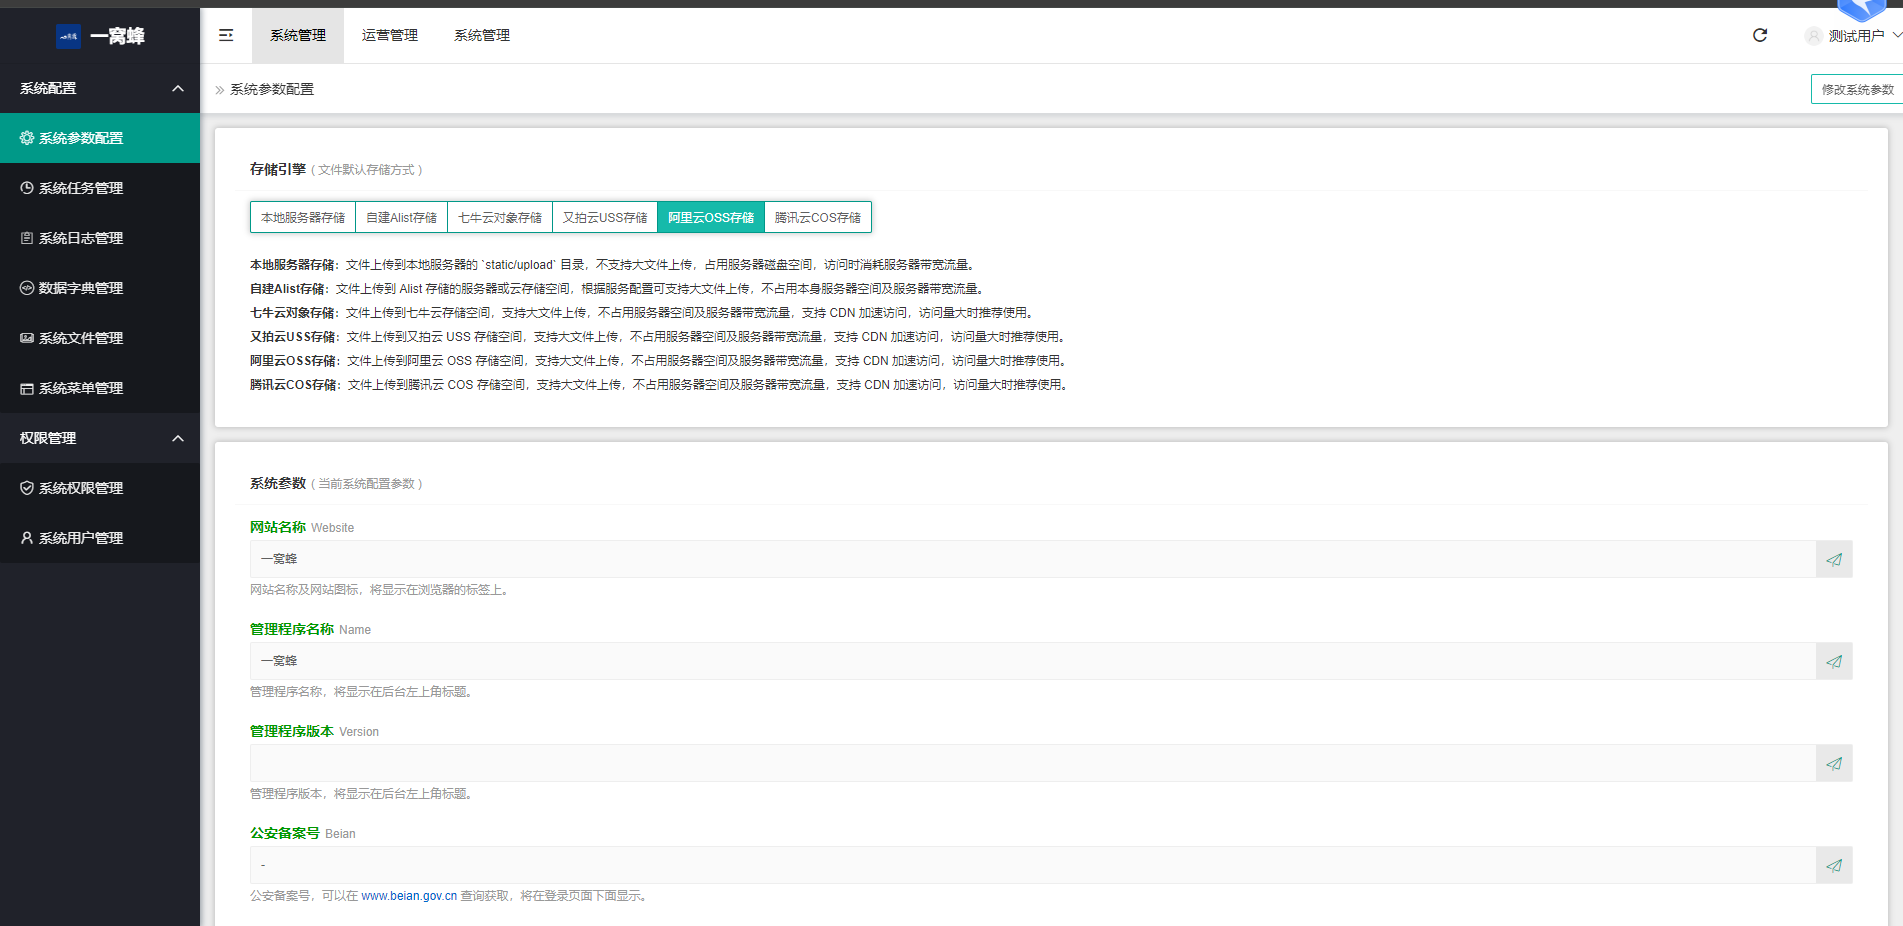The image size is (1903, 926).
Task: Click the refresh page icon
Action: pos(1760,35)
